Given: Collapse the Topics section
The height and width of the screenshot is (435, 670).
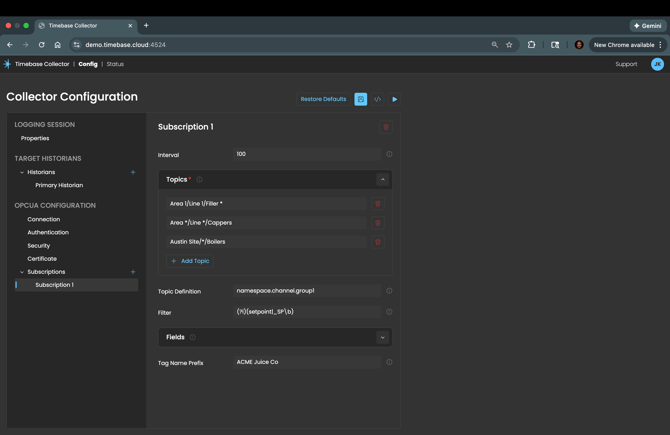Looking at the screenshot, I should click(x=382, y=180).
